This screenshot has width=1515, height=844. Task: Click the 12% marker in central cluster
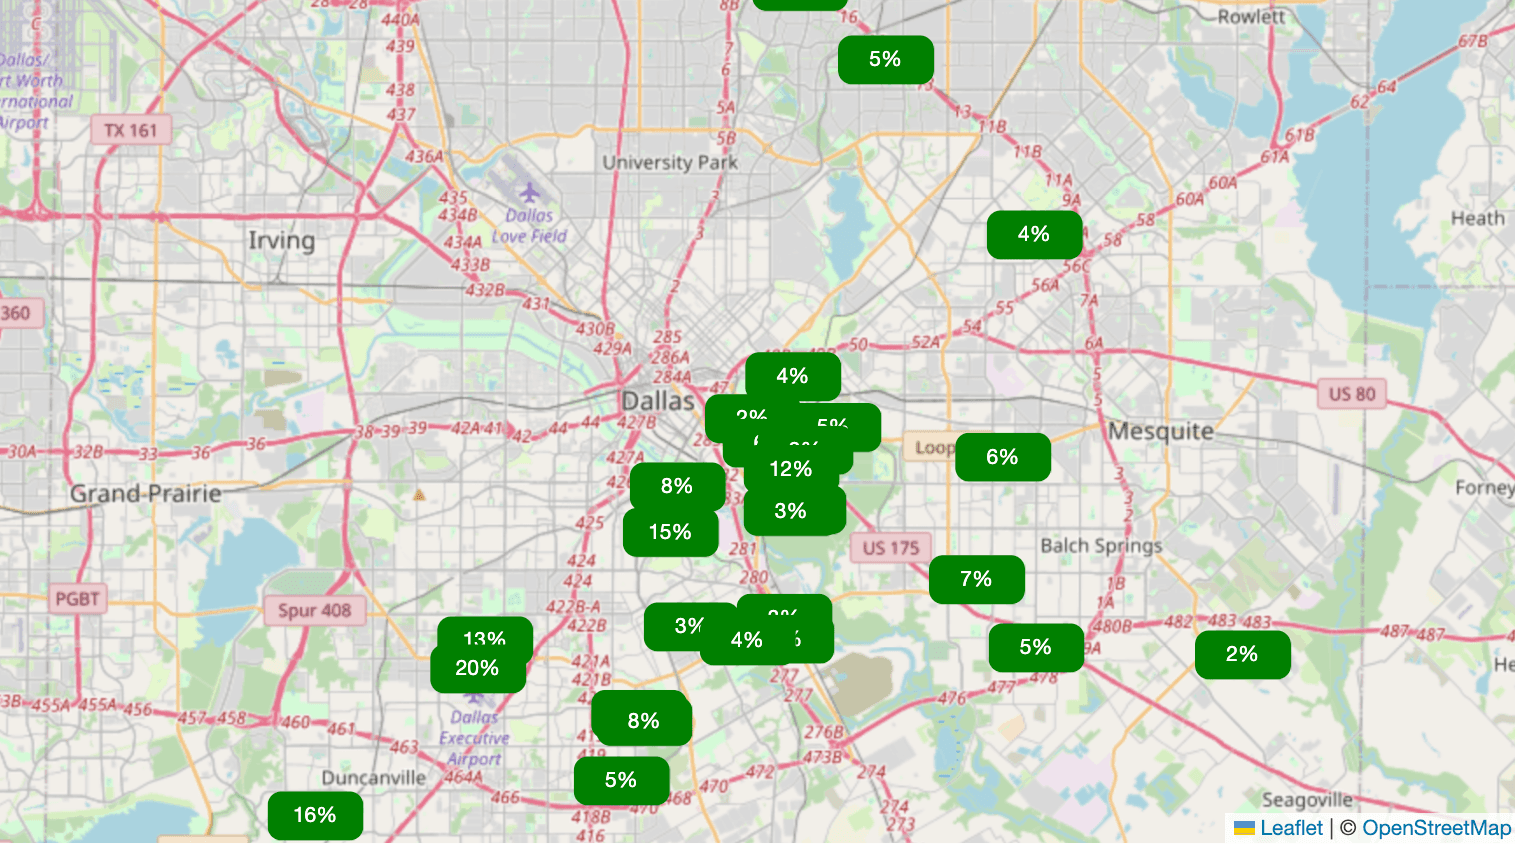[790, 470]
